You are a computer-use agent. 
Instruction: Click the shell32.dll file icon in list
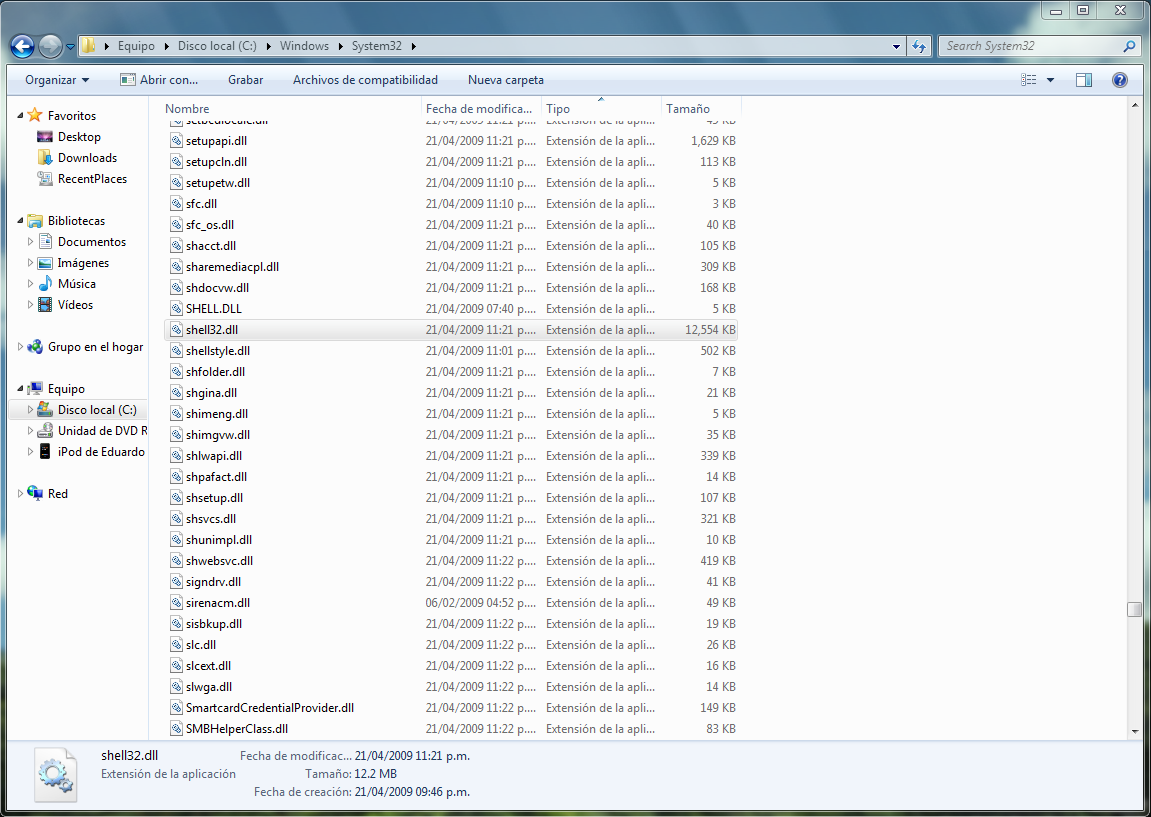click(176, 330)
